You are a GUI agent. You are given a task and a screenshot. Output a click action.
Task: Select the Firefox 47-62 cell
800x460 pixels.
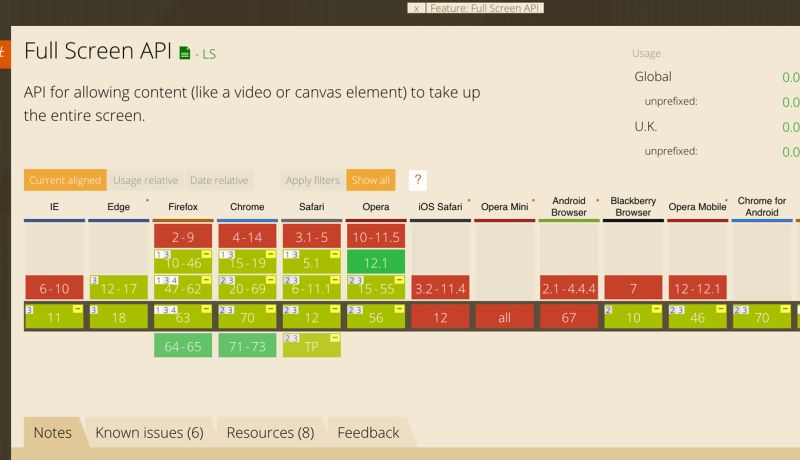click(x=183, y=288)
